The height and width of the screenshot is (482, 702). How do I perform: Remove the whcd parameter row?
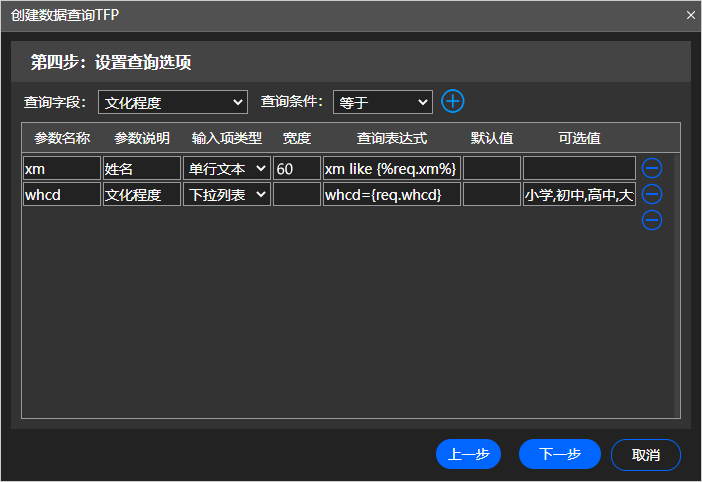pos(652,194)
